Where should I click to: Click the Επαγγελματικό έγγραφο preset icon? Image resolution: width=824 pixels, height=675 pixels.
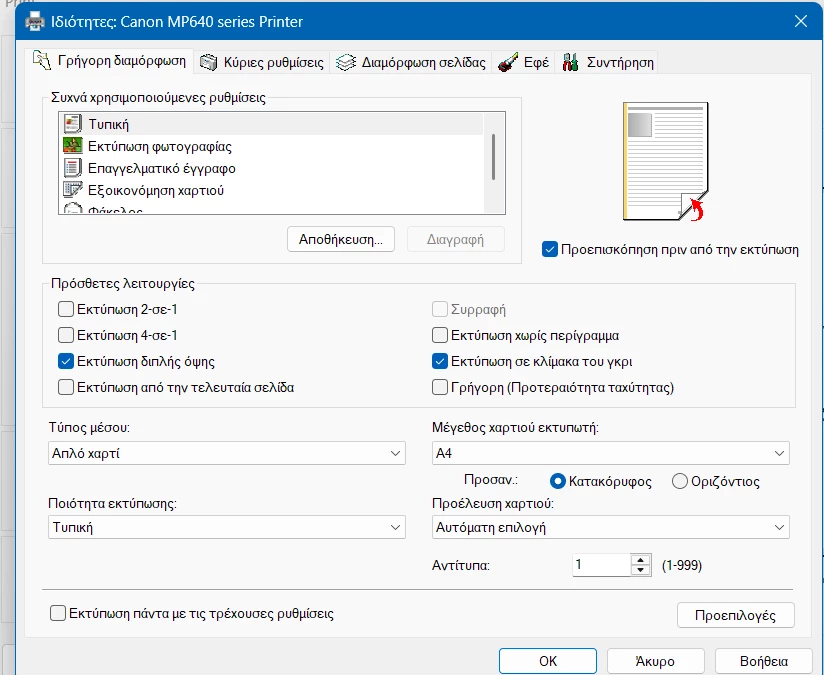[73, 168]
